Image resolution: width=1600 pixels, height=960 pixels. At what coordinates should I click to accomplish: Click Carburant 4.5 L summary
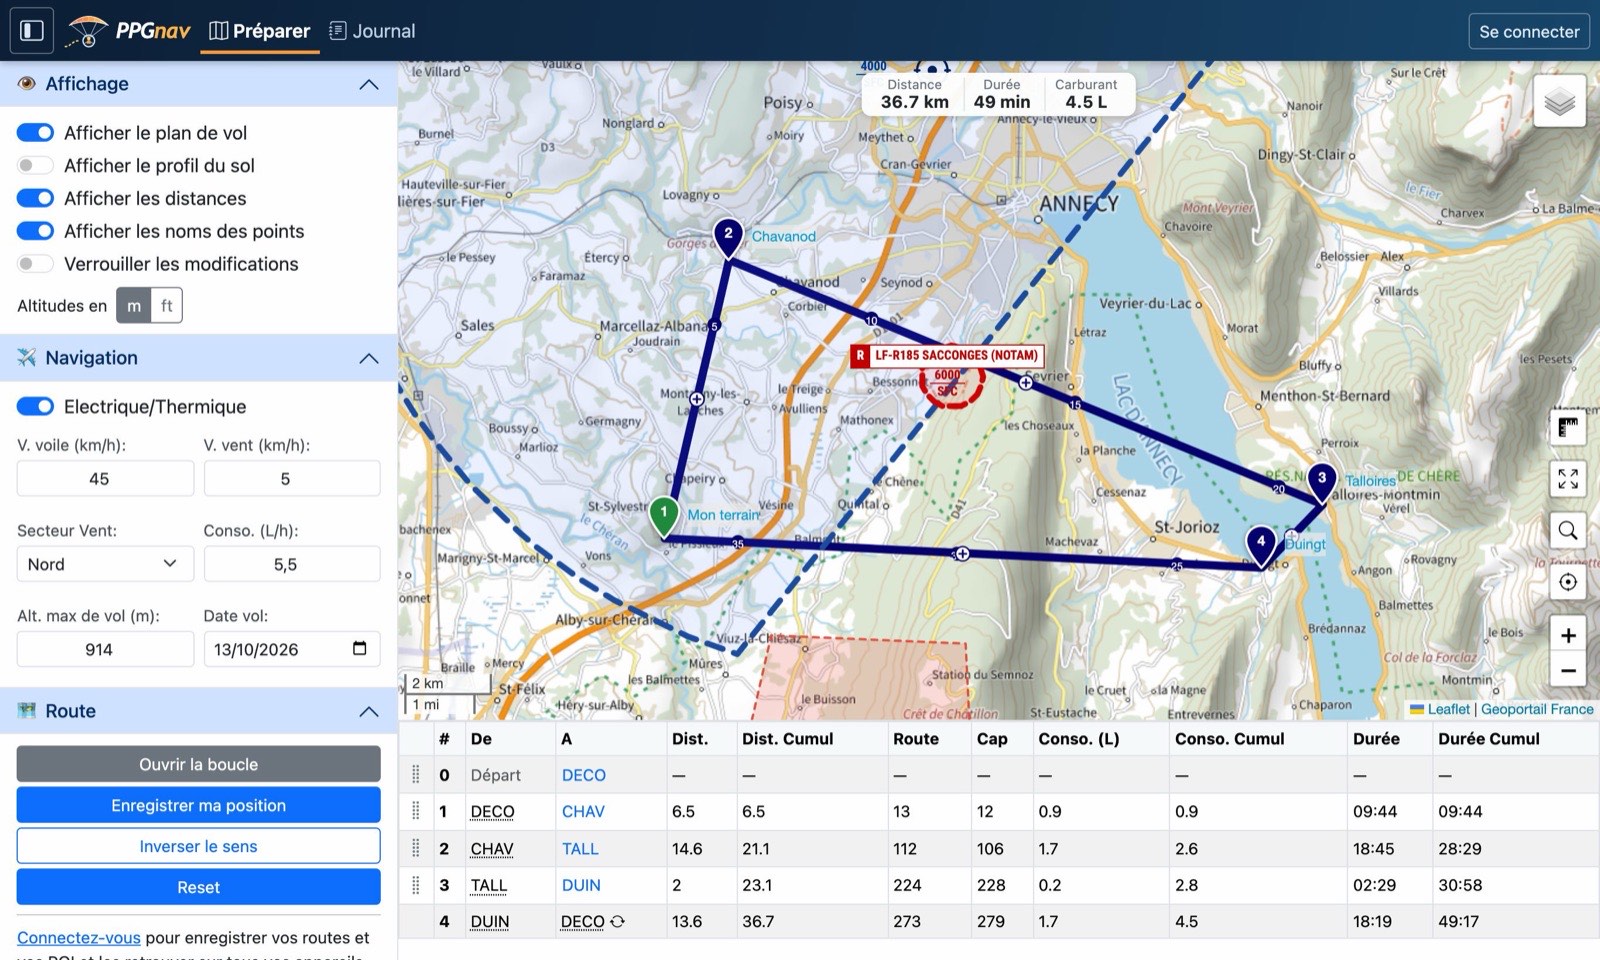[1086, 94]
